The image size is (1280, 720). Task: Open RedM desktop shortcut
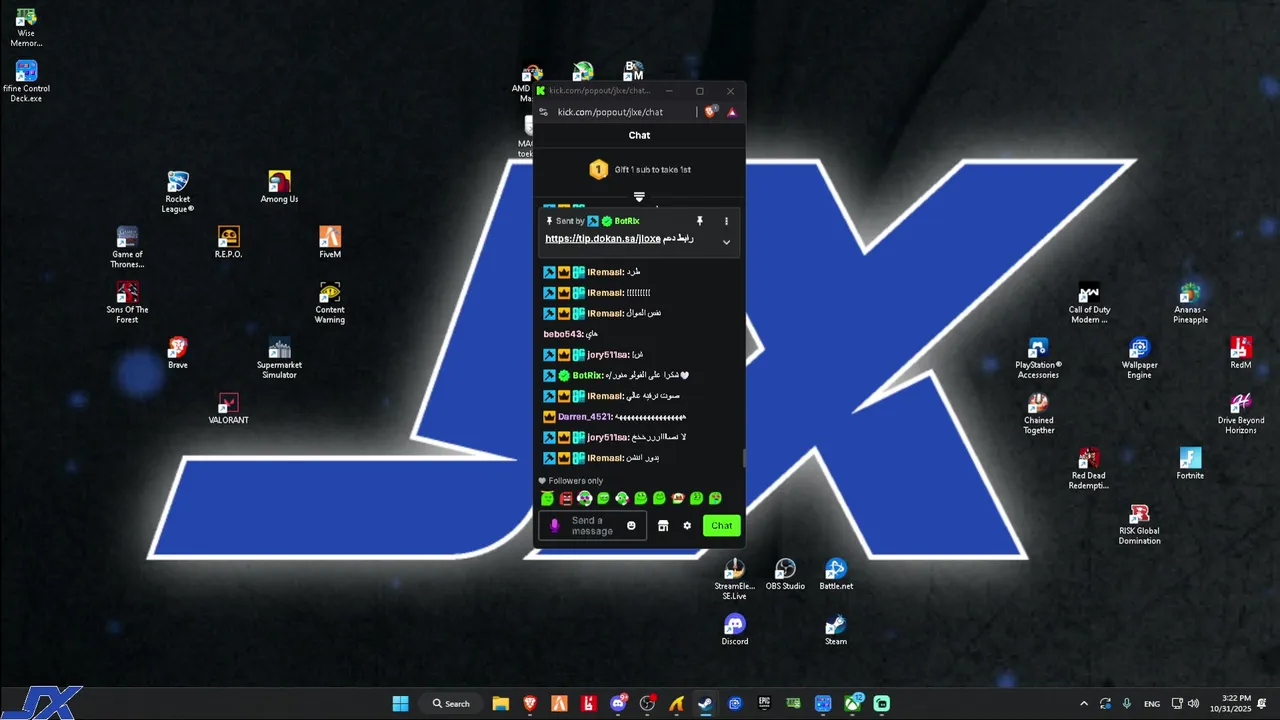tap(1241, 353)
